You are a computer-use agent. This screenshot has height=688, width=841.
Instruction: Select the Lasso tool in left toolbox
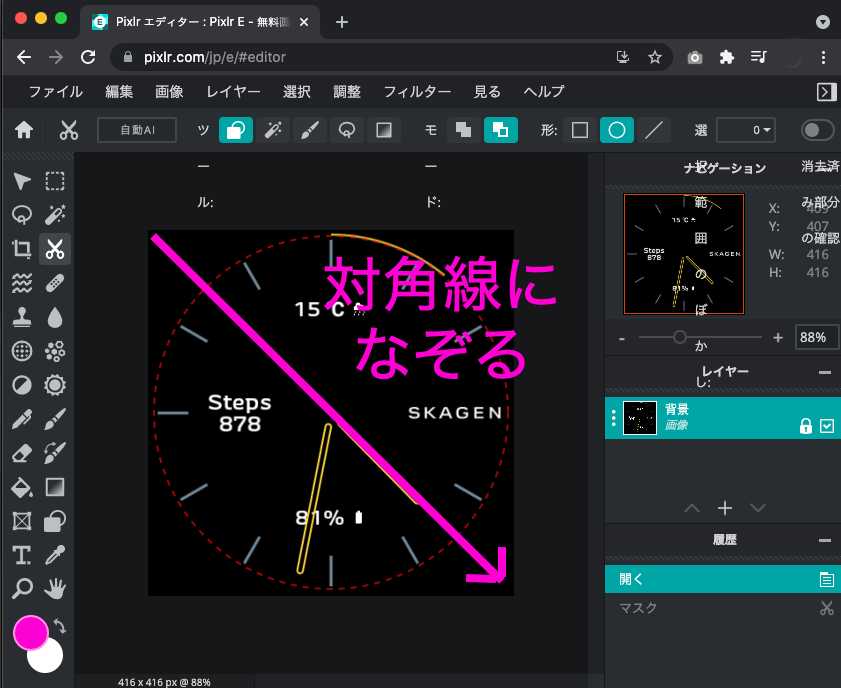pyautogui.click(x=21, y=215)
